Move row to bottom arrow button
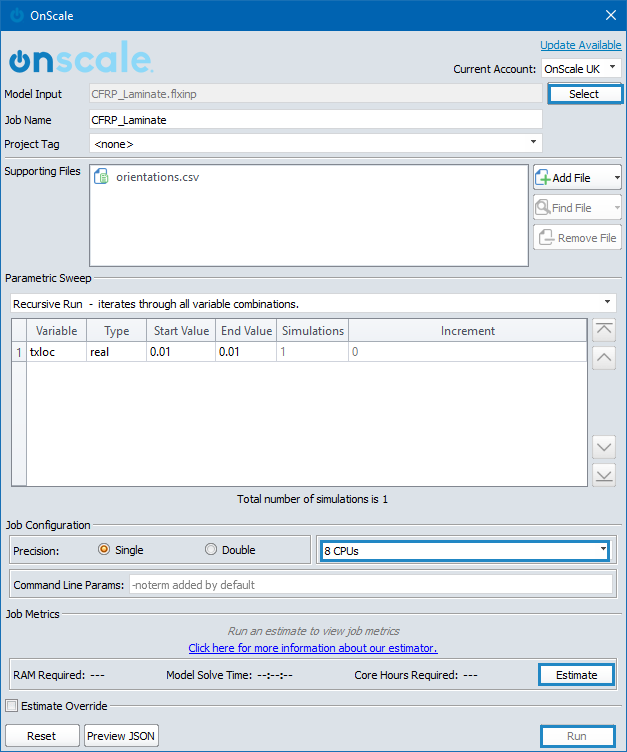 point(603,475)
